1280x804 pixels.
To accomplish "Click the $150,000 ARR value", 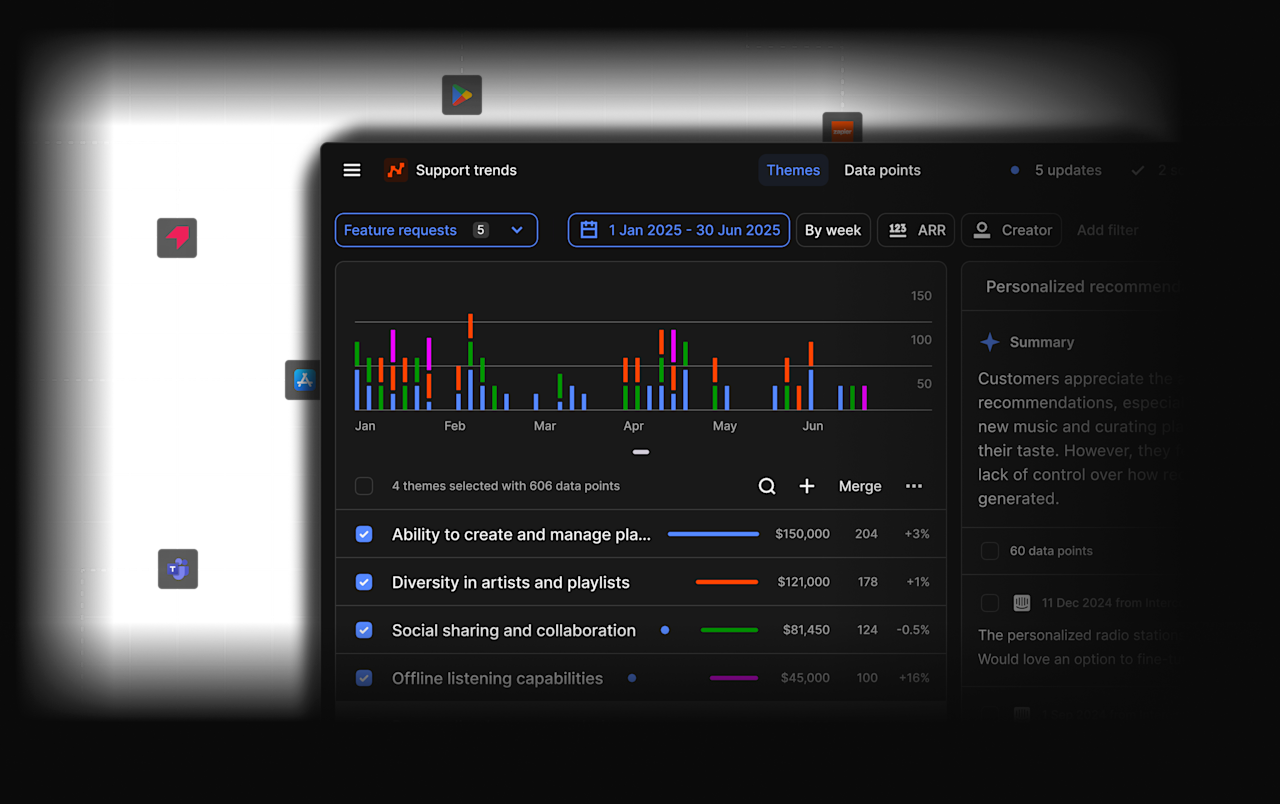I will [x=802, y=534].
